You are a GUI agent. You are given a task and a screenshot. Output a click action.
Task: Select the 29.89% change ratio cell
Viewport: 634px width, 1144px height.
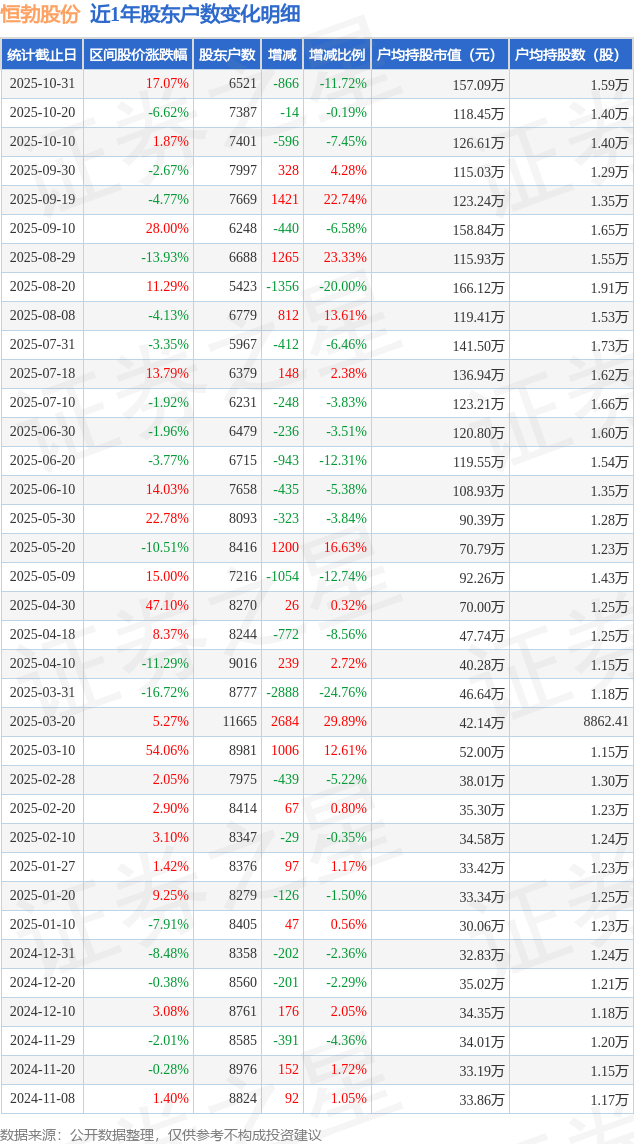point(345,722)
